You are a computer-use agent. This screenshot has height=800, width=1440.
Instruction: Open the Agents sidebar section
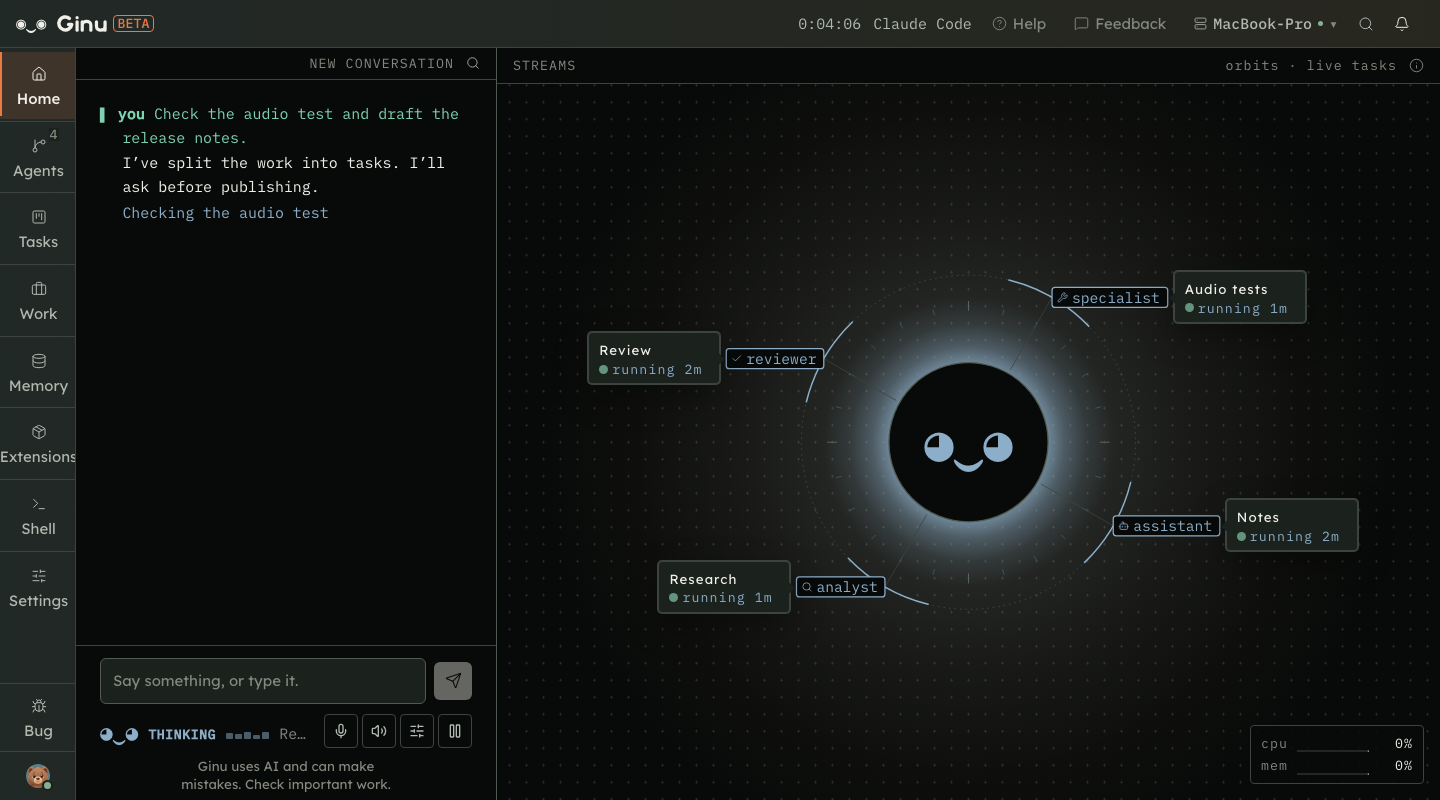(x=38, y=157)
